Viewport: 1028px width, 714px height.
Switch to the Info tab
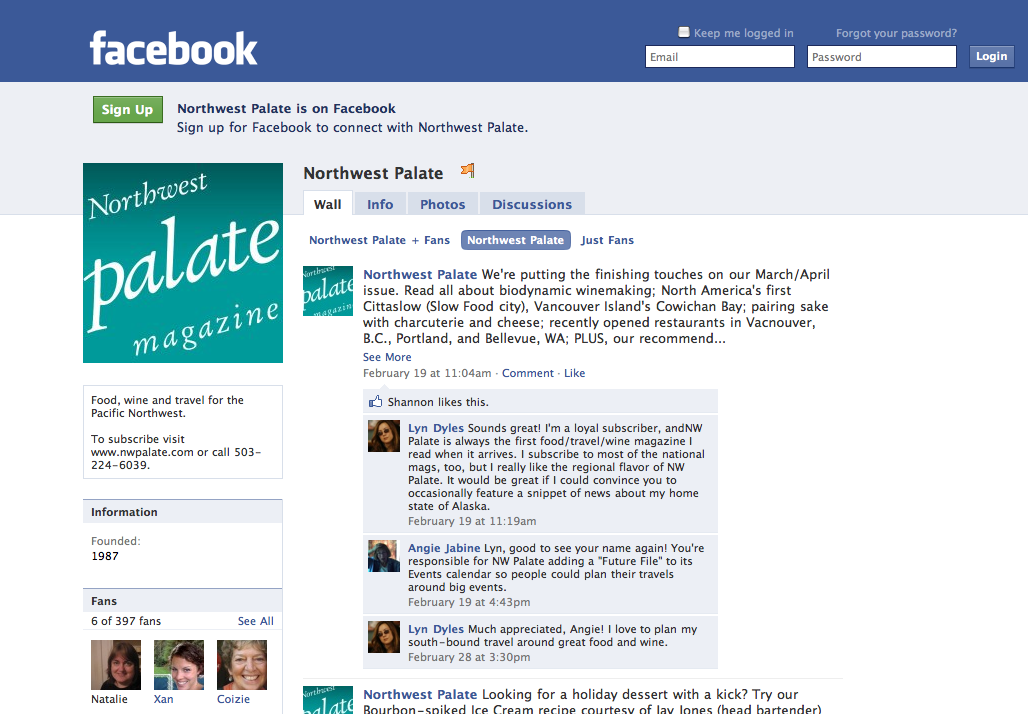coord(380,204)
